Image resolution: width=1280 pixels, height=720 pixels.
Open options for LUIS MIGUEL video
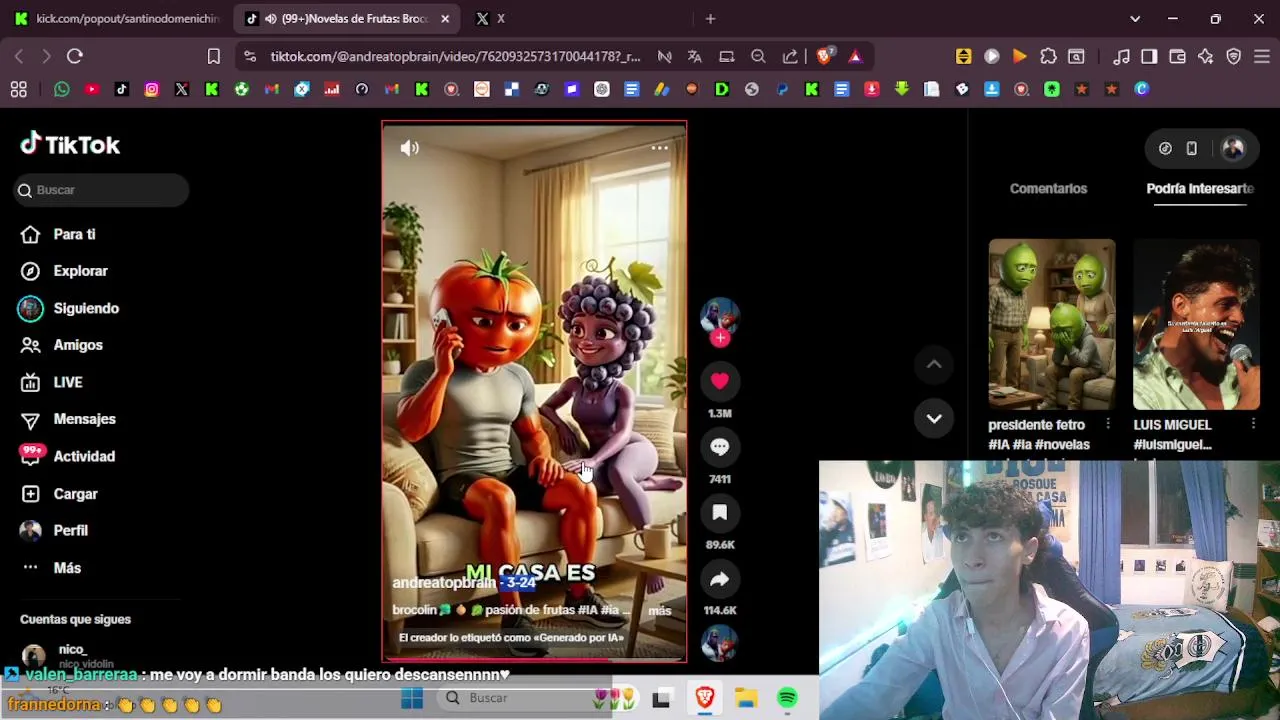click(1253, 424)
